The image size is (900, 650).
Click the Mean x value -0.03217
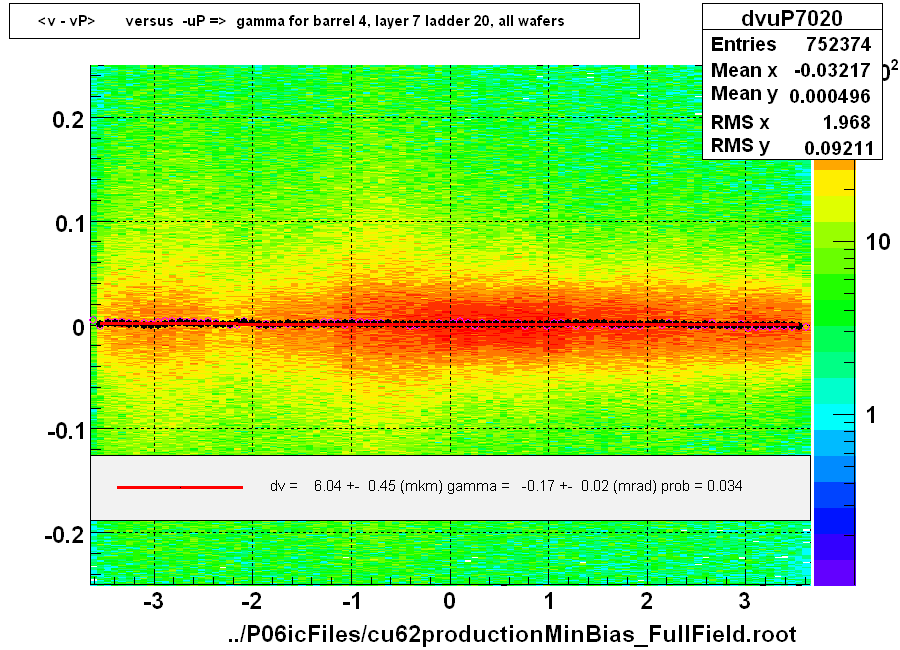(832, 70)
